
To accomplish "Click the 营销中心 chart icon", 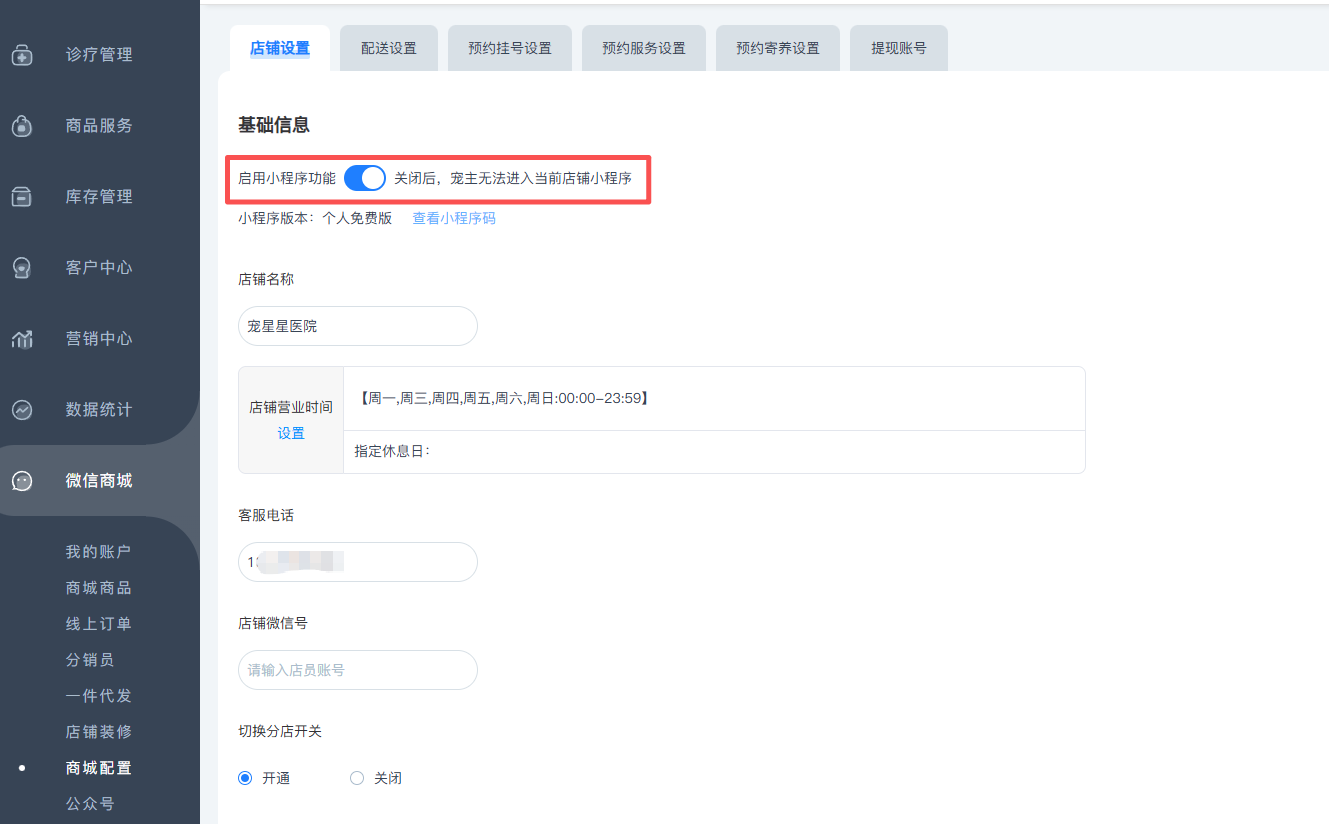I will (22, 339).
